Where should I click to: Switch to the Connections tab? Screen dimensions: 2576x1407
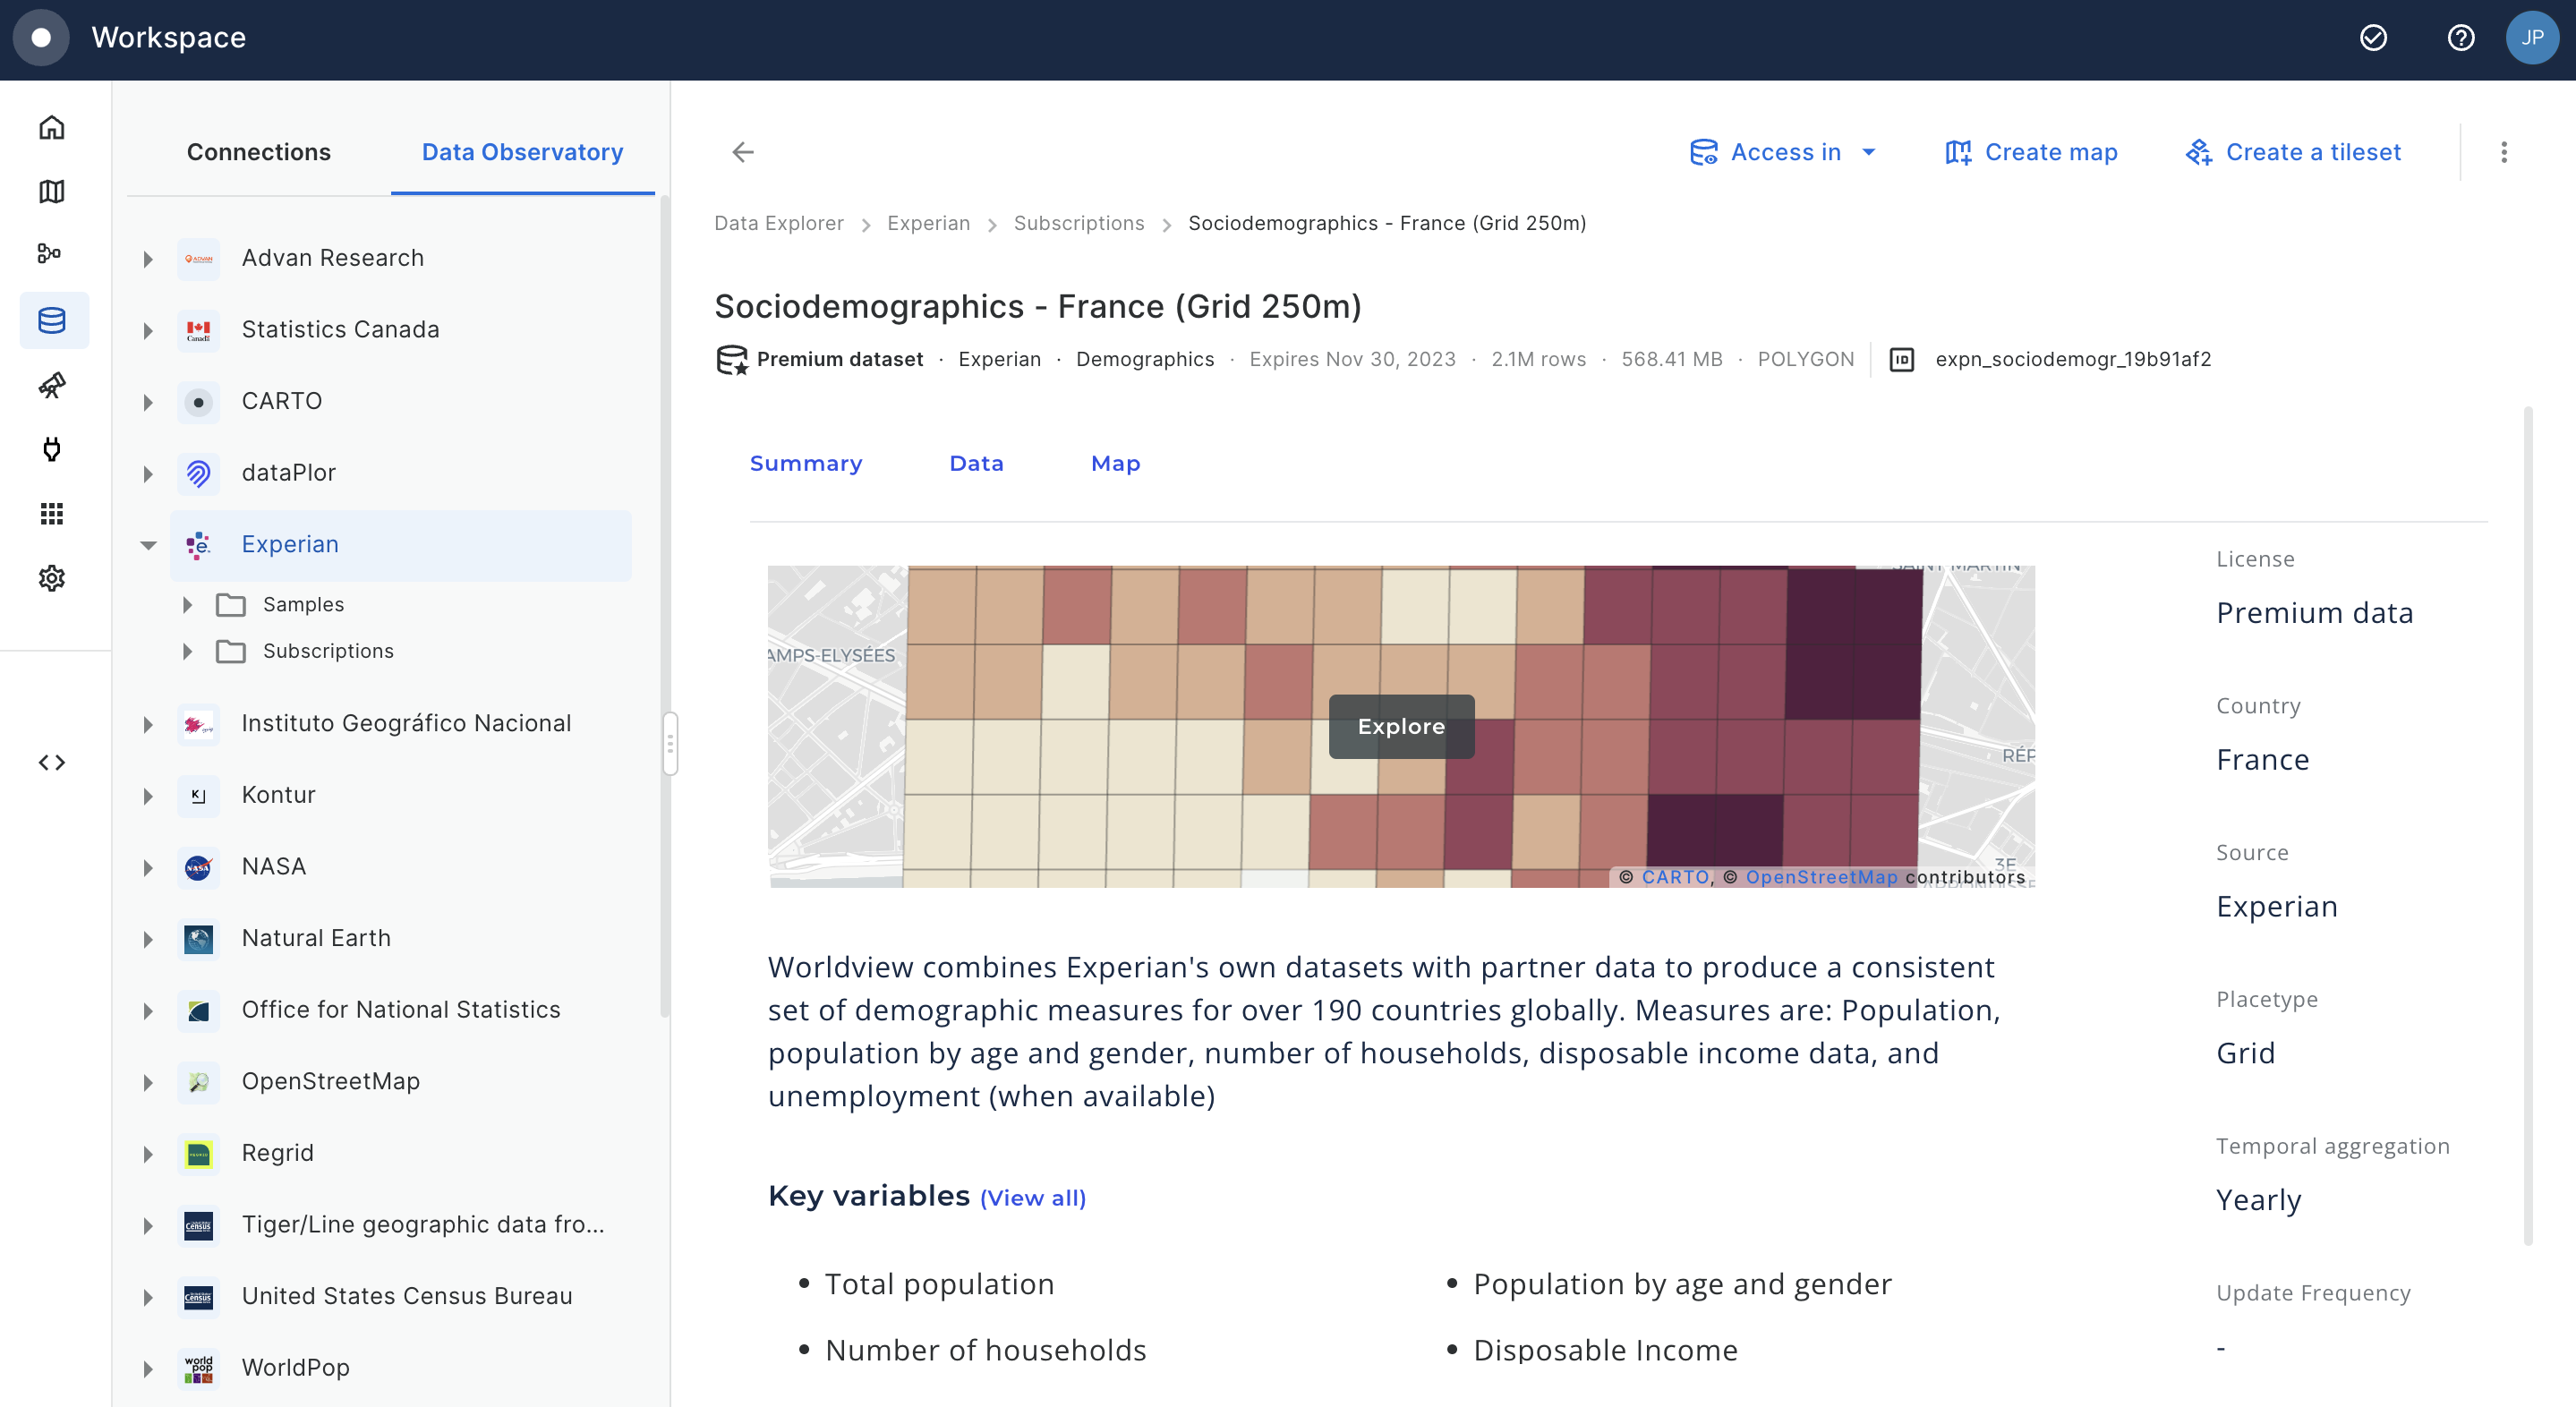tap(259, 152)
